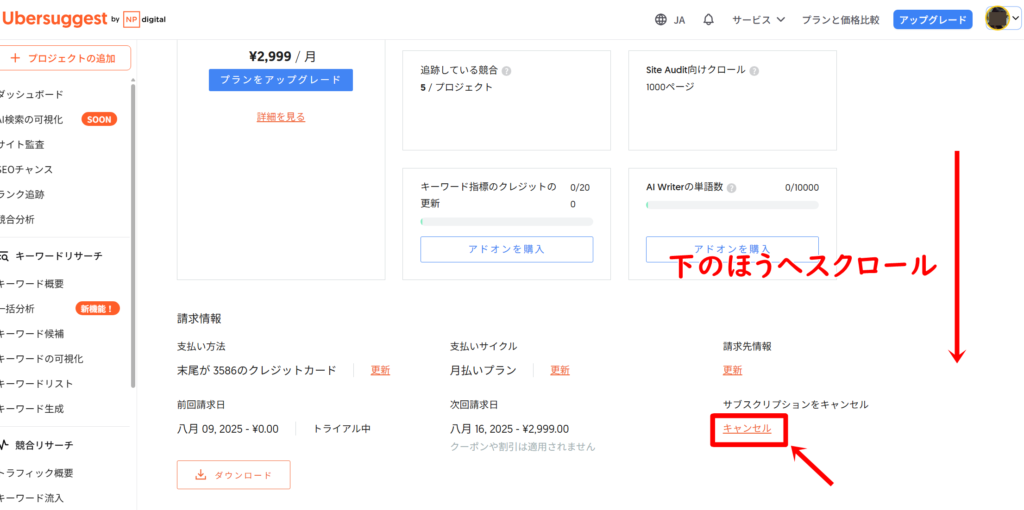
Task: Click the アップグレード button in header
Action: point(932,20)
